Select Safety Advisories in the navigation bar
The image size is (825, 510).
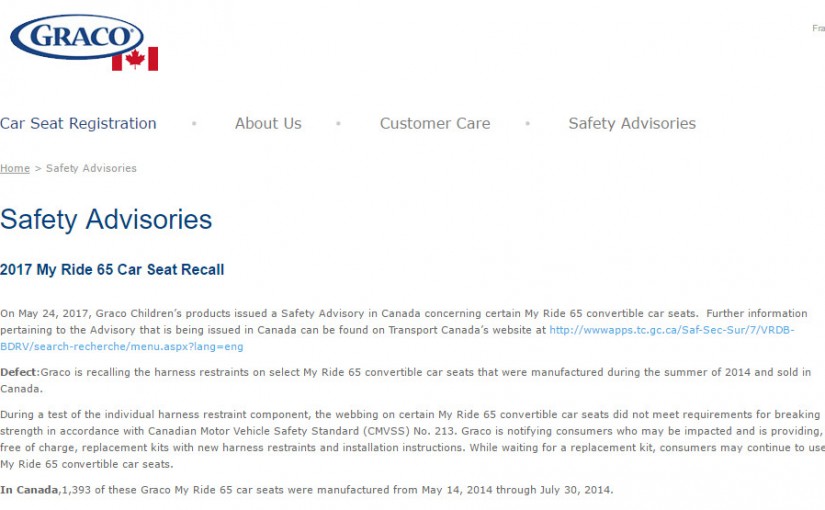click(x=632, y=124)
